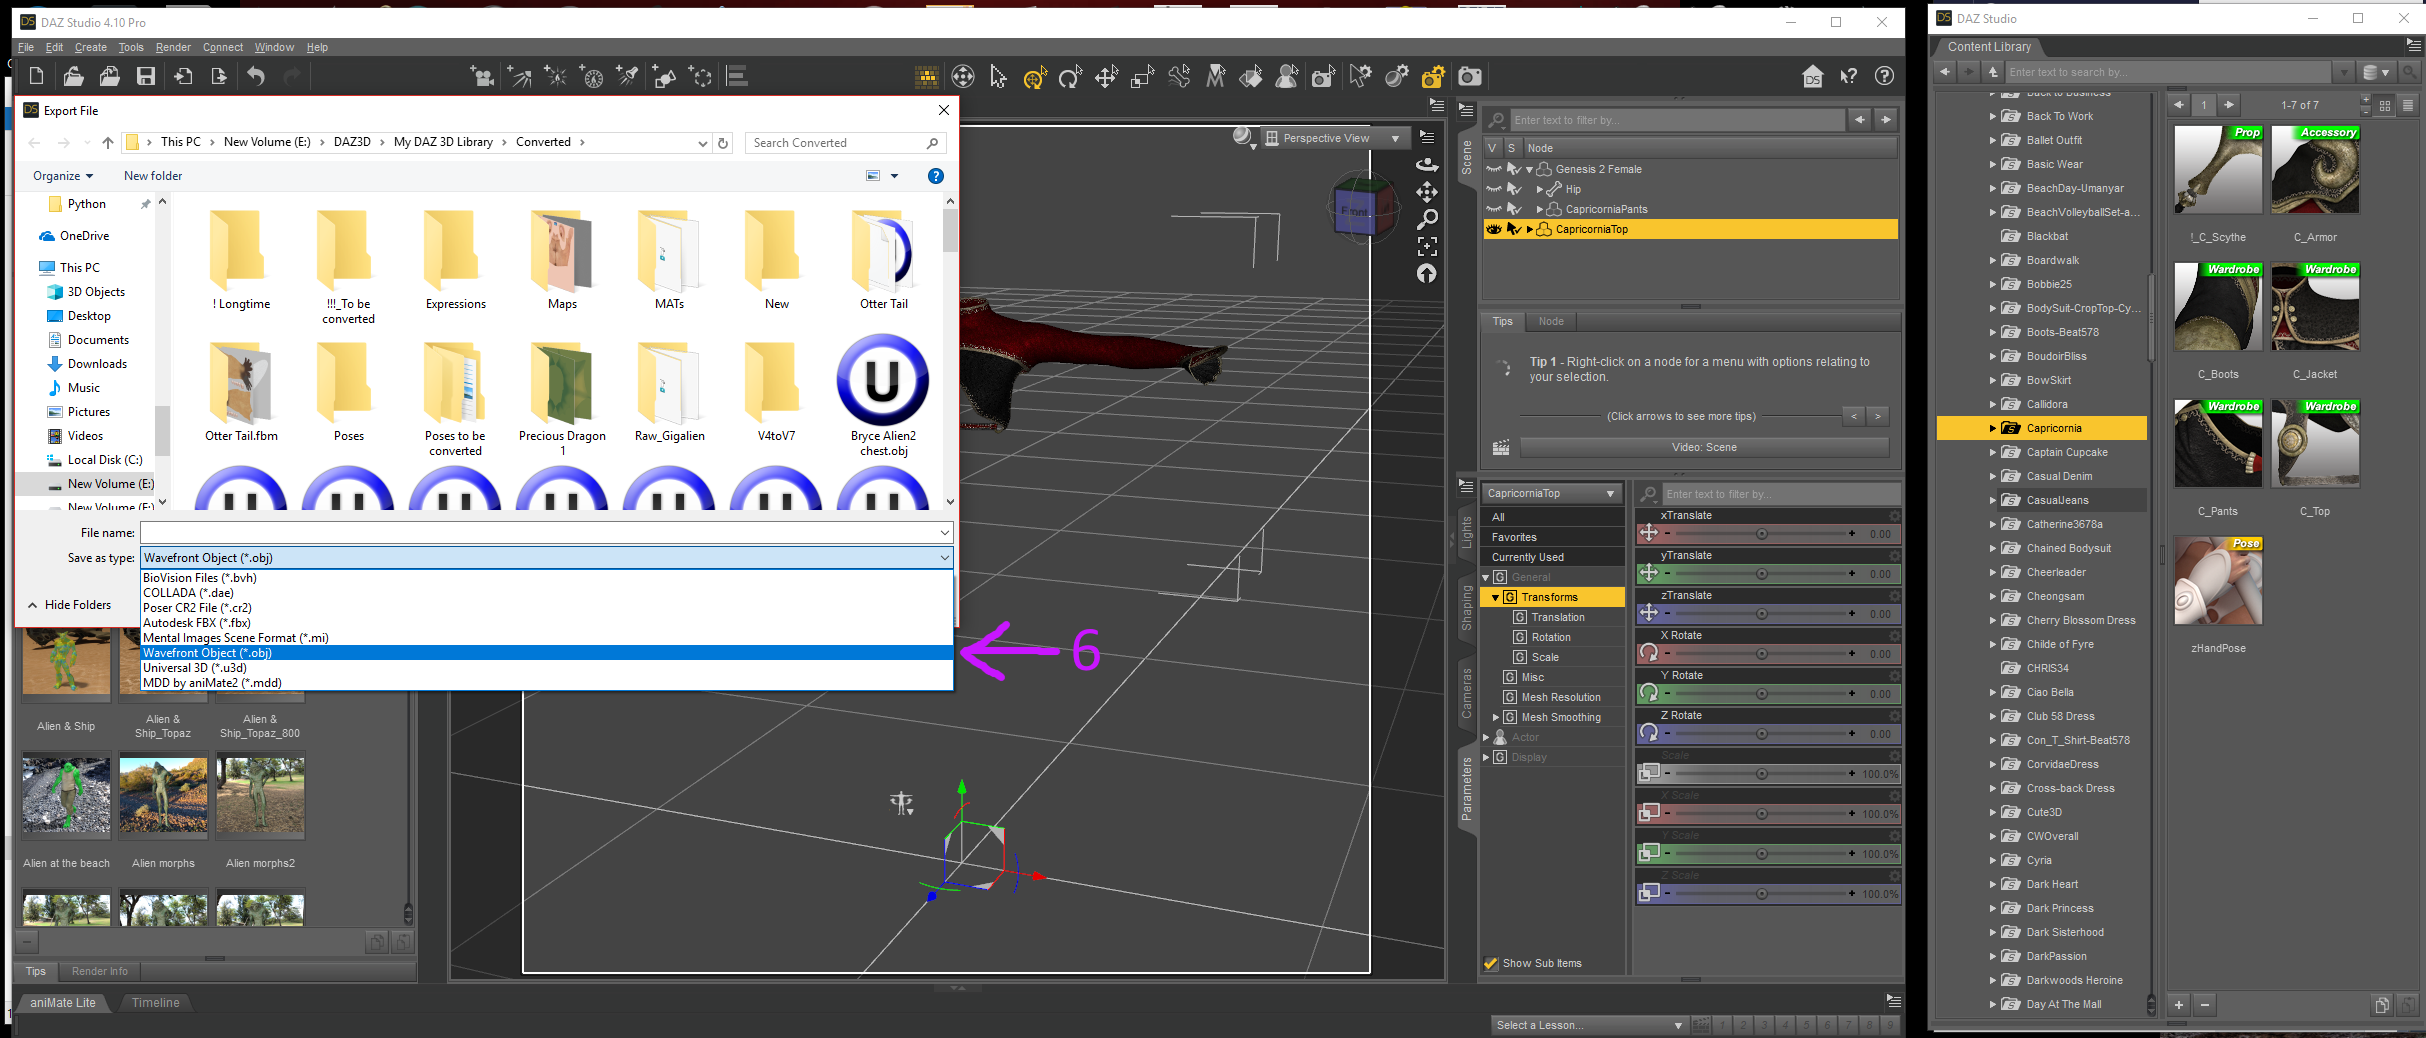Select the Universal tool in the toolbar

1035,77
